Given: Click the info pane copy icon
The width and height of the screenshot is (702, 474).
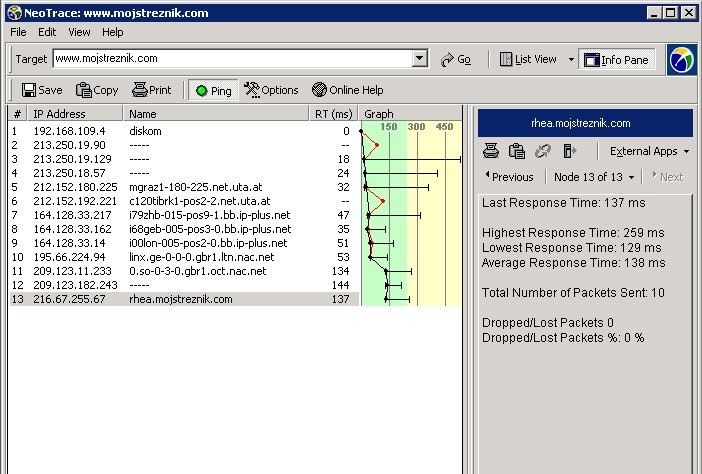Looking at the screenshot, I should [x=517, y=151].
